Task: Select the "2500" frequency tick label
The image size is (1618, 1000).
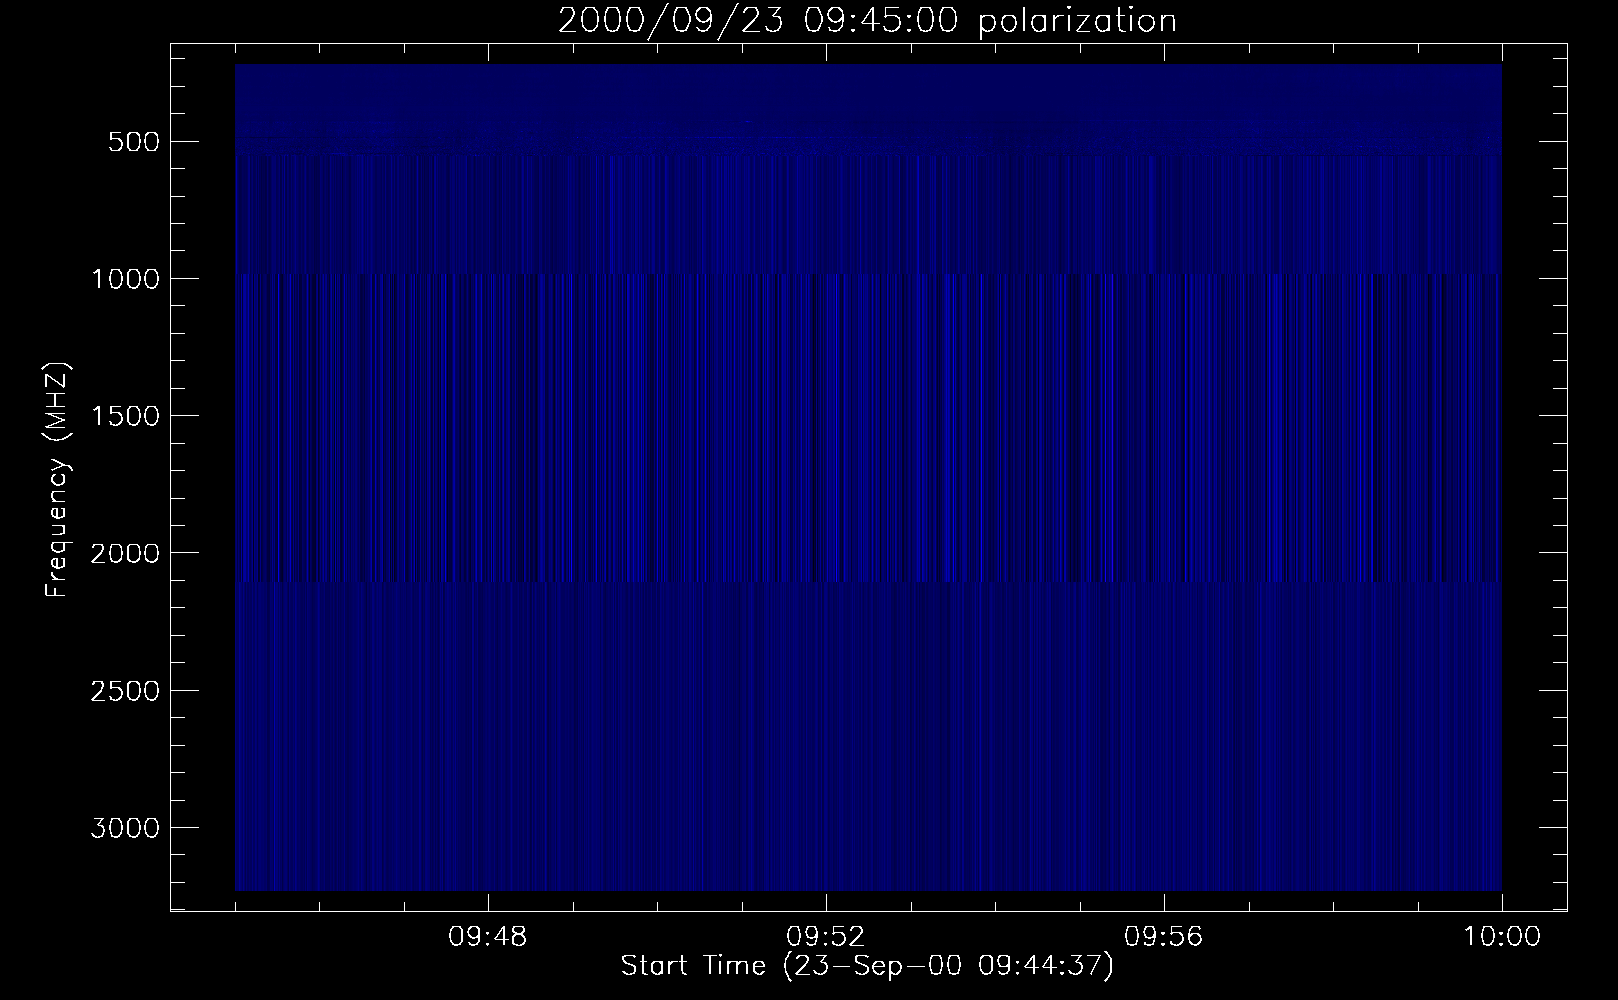Action: tap(125, 691)
